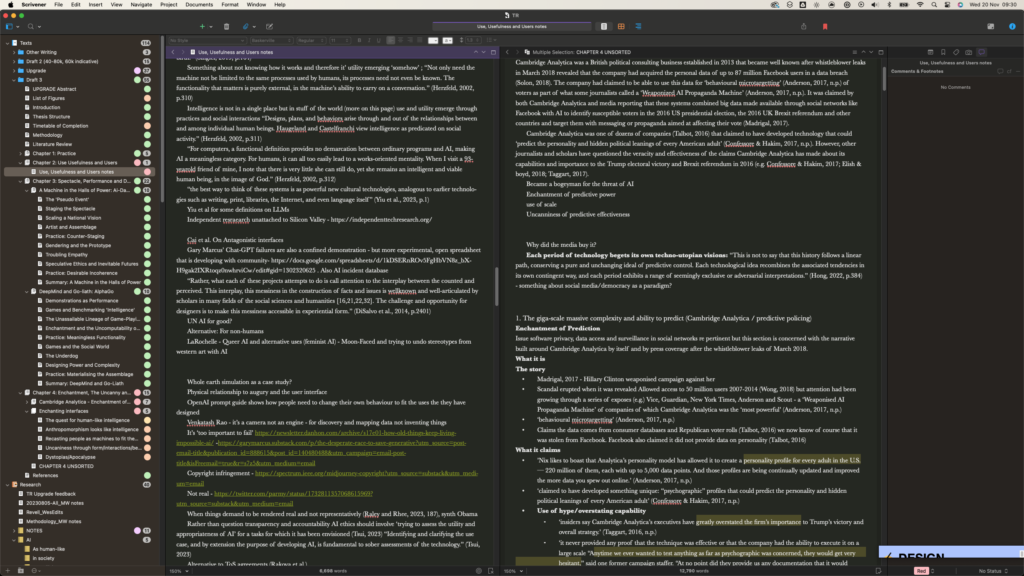The image size is (1024, 576).
Task: Open the twitter.com/parmy status link
Action: point(293,494)
